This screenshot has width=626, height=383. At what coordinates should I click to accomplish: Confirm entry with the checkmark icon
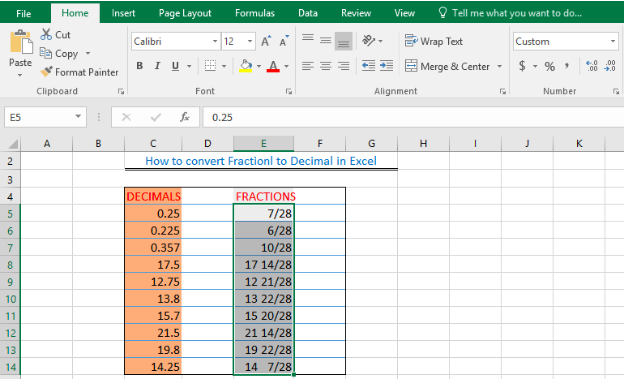coord(156,117)
